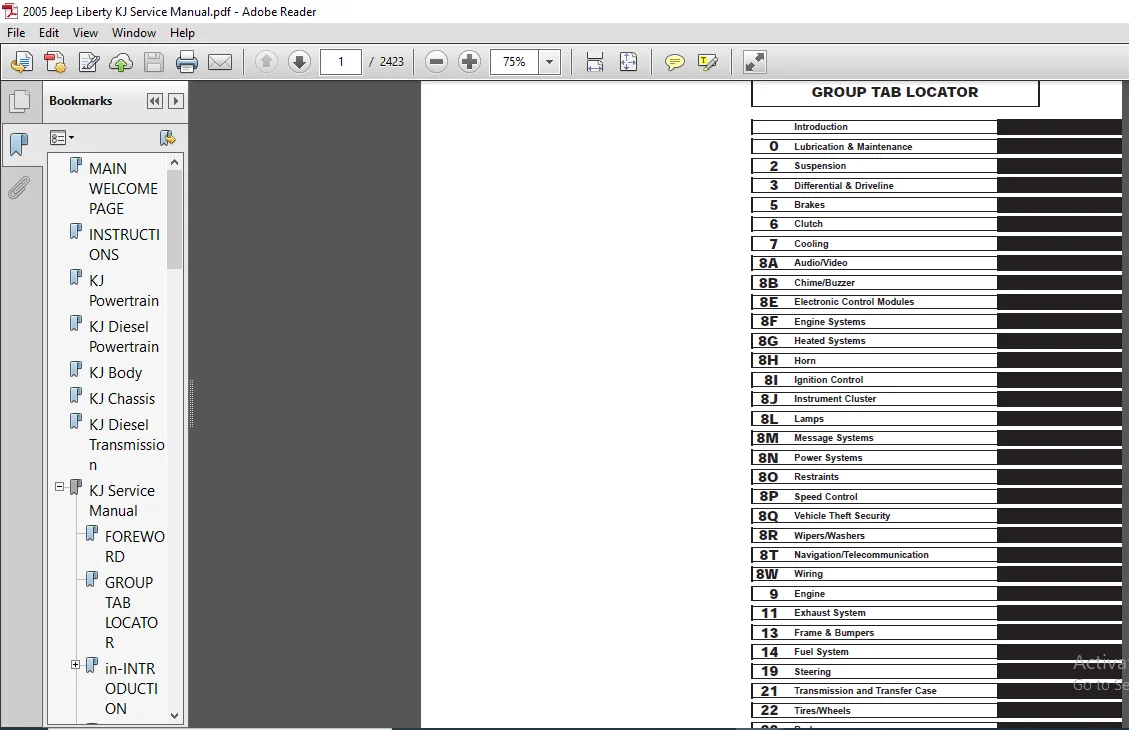This screenshot has height=730, width=1129.
Task: Click the Exhaust System text
Action: click(x=829, y=613)
